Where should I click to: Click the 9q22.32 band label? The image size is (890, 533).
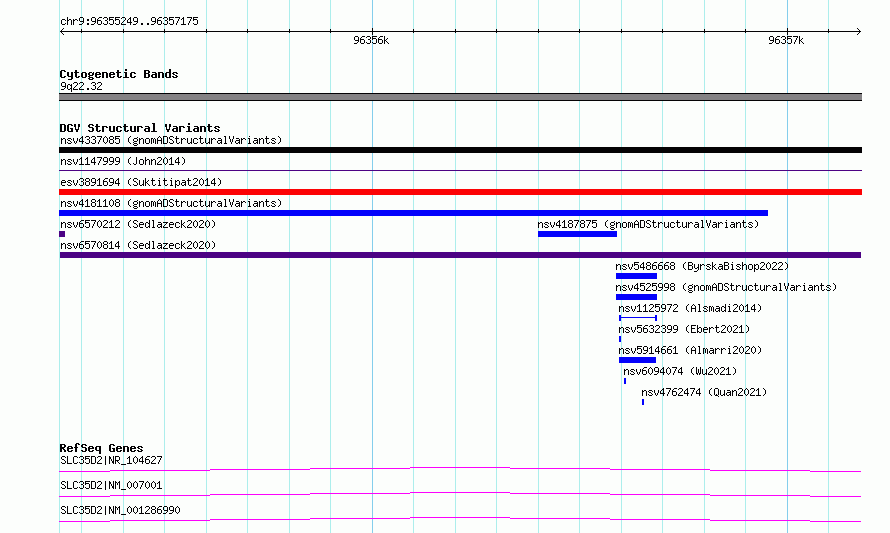(81, 86)
